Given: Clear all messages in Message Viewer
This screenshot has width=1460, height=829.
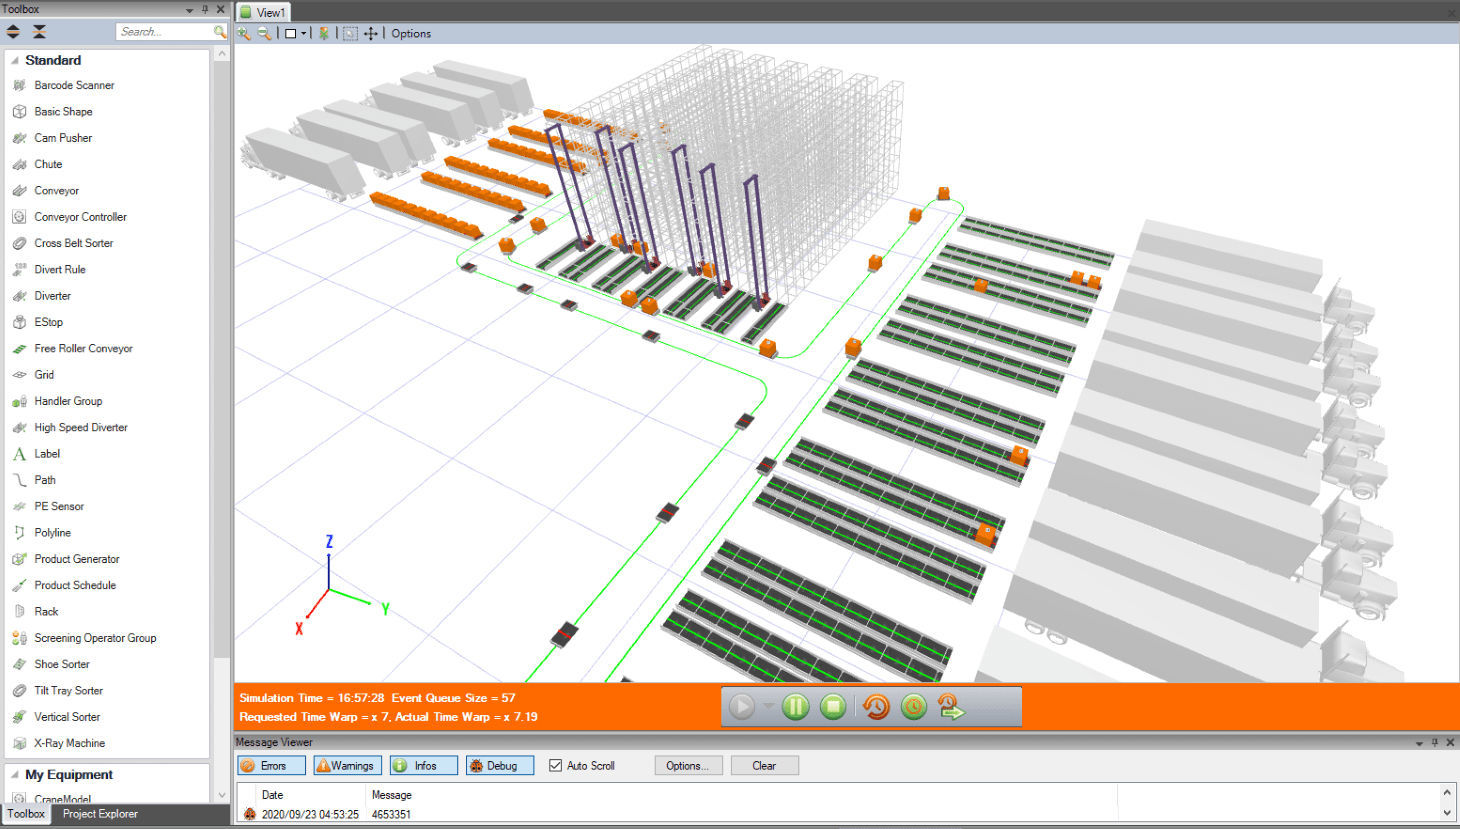Looking at the screenshot, I should click(x=764, y=765).
